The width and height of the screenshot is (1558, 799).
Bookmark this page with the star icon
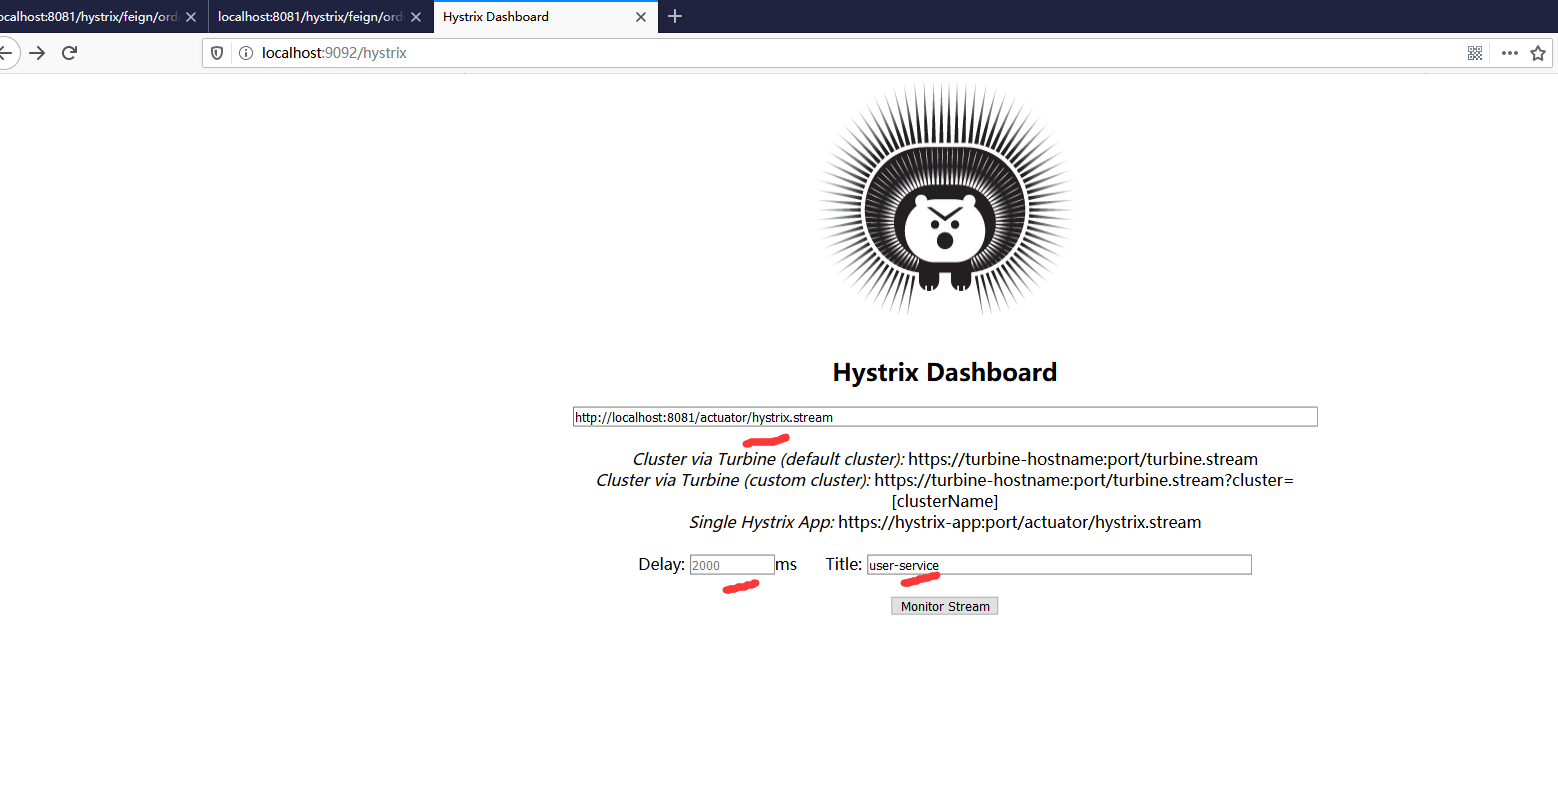pyautogui.click(x=1538, y=53)
